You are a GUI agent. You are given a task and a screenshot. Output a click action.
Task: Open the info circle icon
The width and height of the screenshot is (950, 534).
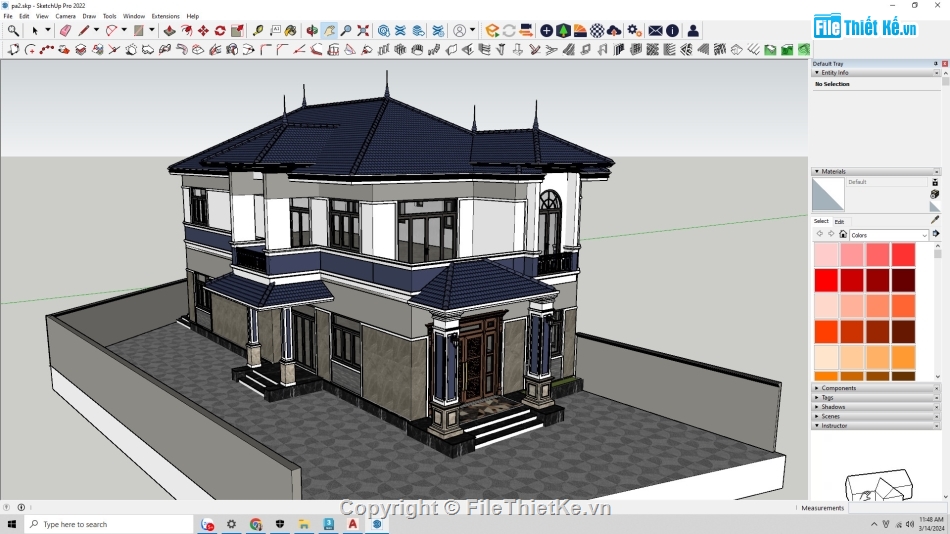672,30
